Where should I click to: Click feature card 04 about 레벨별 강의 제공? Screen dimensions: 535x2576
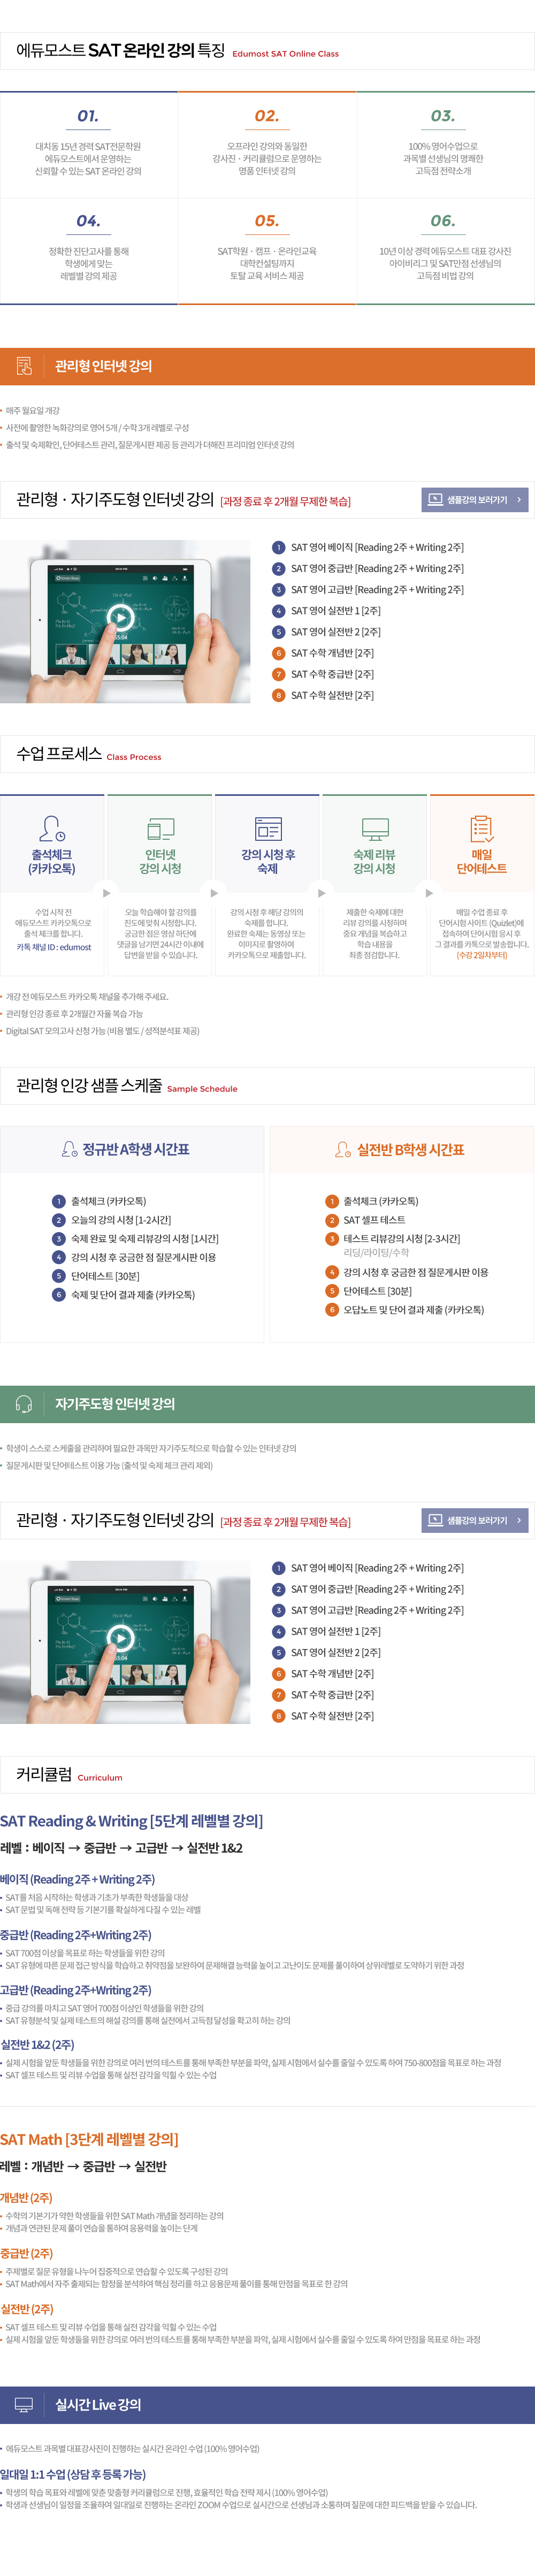point(89,251)
